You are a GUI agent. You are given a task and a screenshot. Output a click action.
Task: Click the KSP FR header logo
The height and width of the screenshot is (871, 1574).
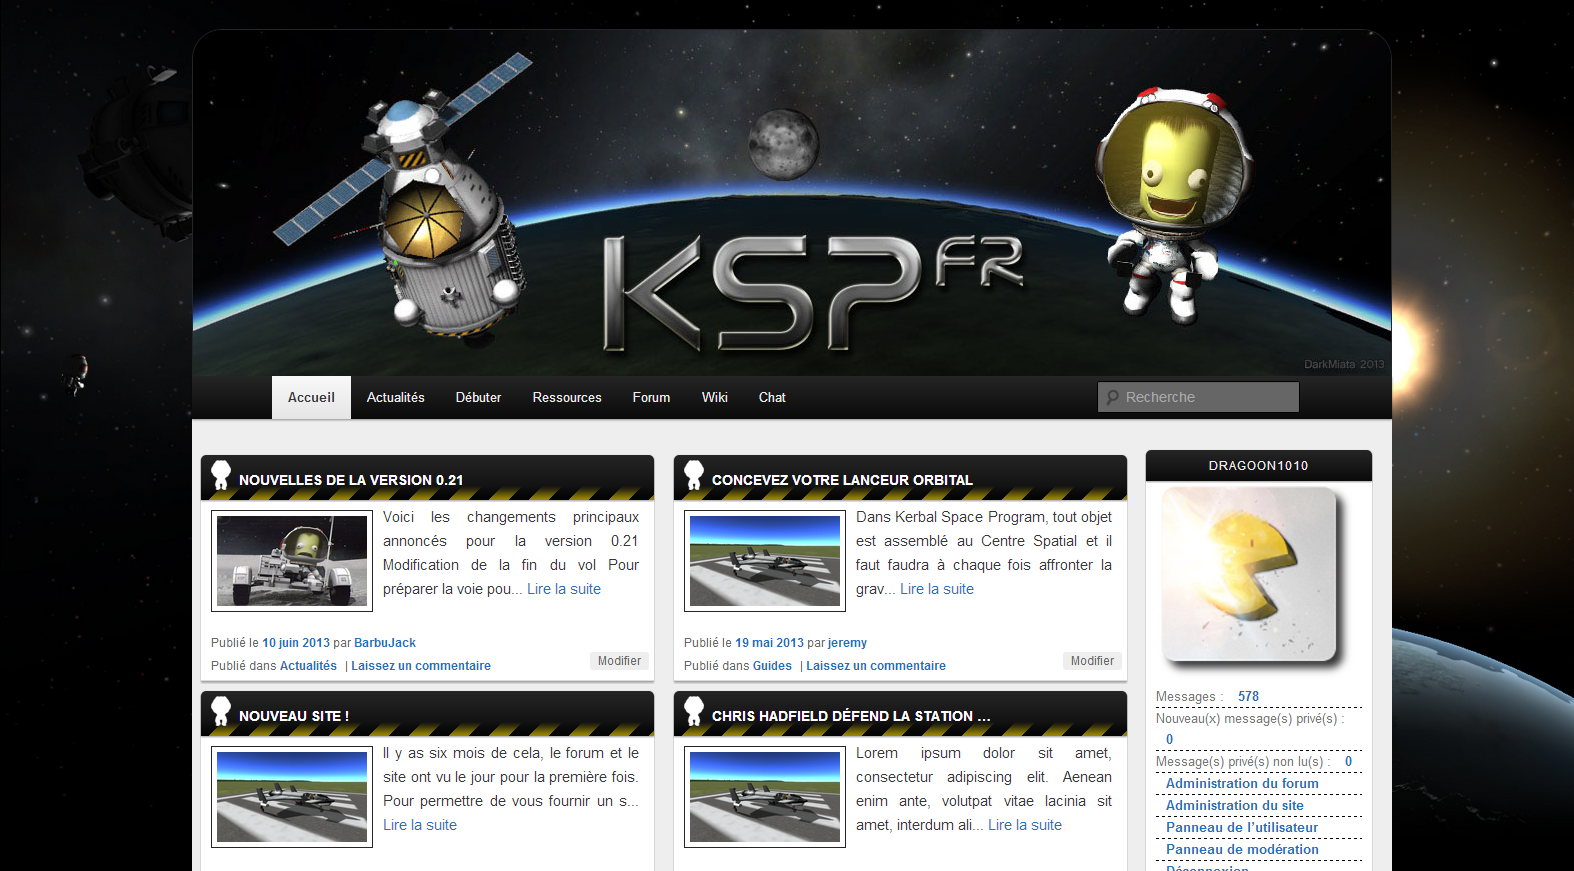point(812,292)
